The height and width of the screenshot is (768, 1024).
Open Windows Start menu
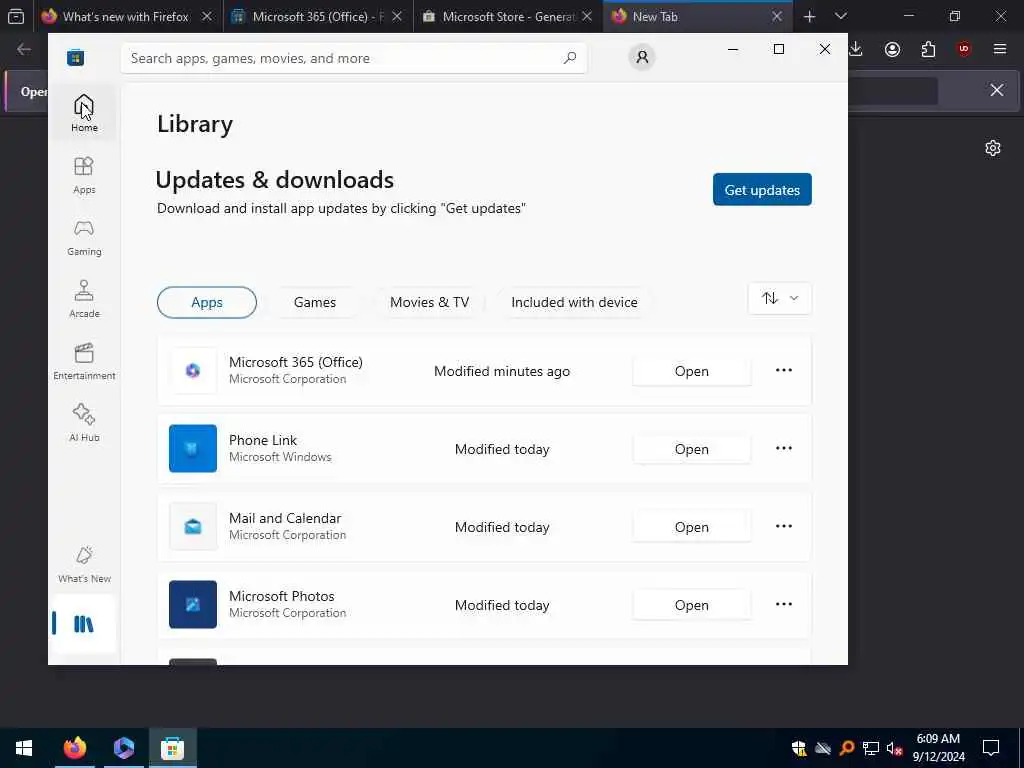(24, 748)
